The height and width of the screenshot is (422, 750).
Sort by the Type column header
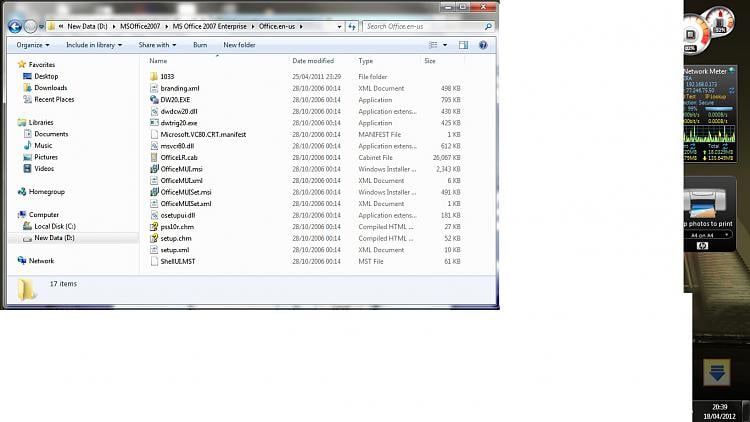coord(365,61)
